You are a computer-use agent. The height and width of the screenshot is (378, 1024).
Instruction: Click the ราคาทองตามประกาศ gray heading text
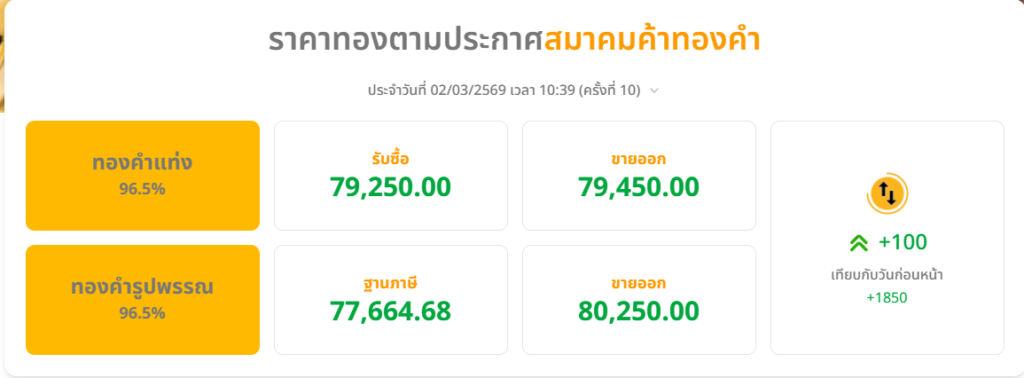[406, 41]
